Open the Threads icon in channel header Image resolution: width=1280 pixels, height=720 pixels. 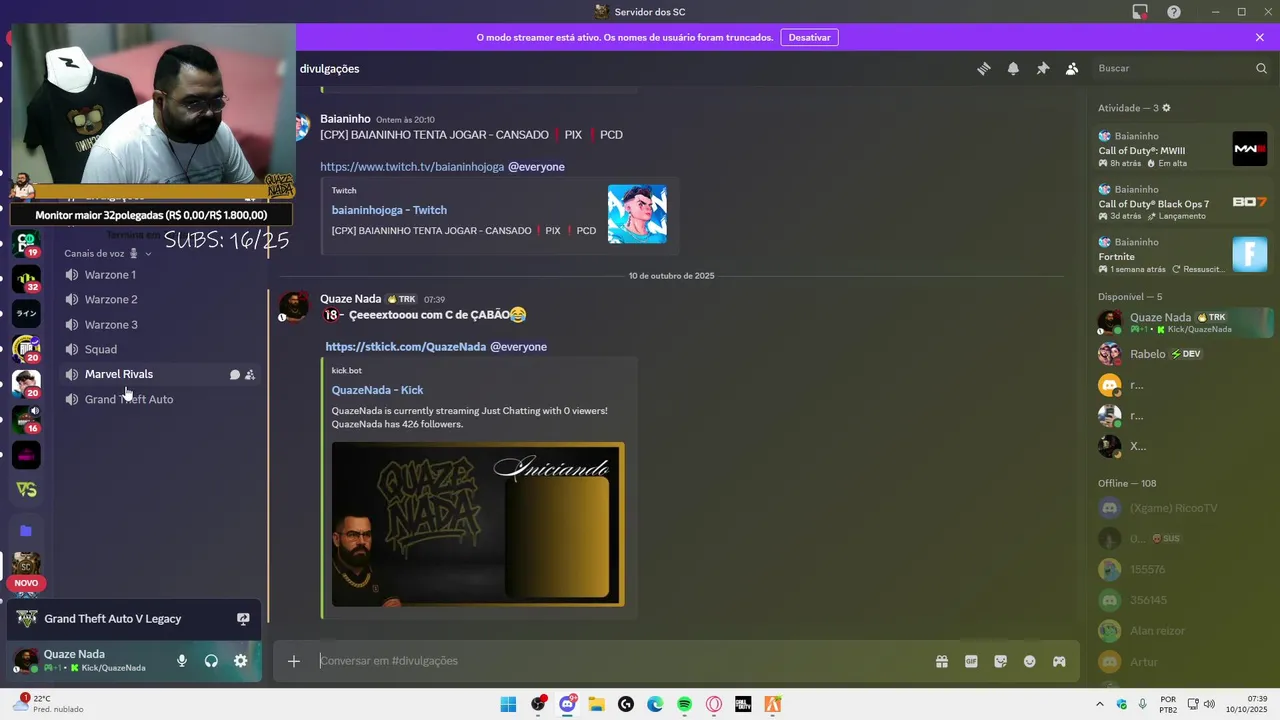984,68
